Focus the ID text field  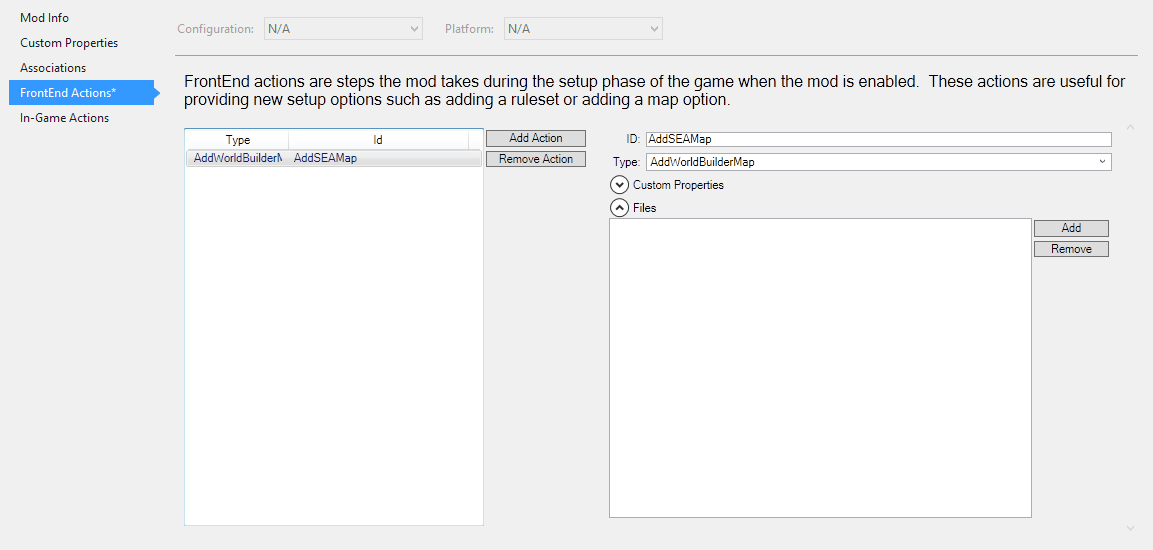[878, 140]
